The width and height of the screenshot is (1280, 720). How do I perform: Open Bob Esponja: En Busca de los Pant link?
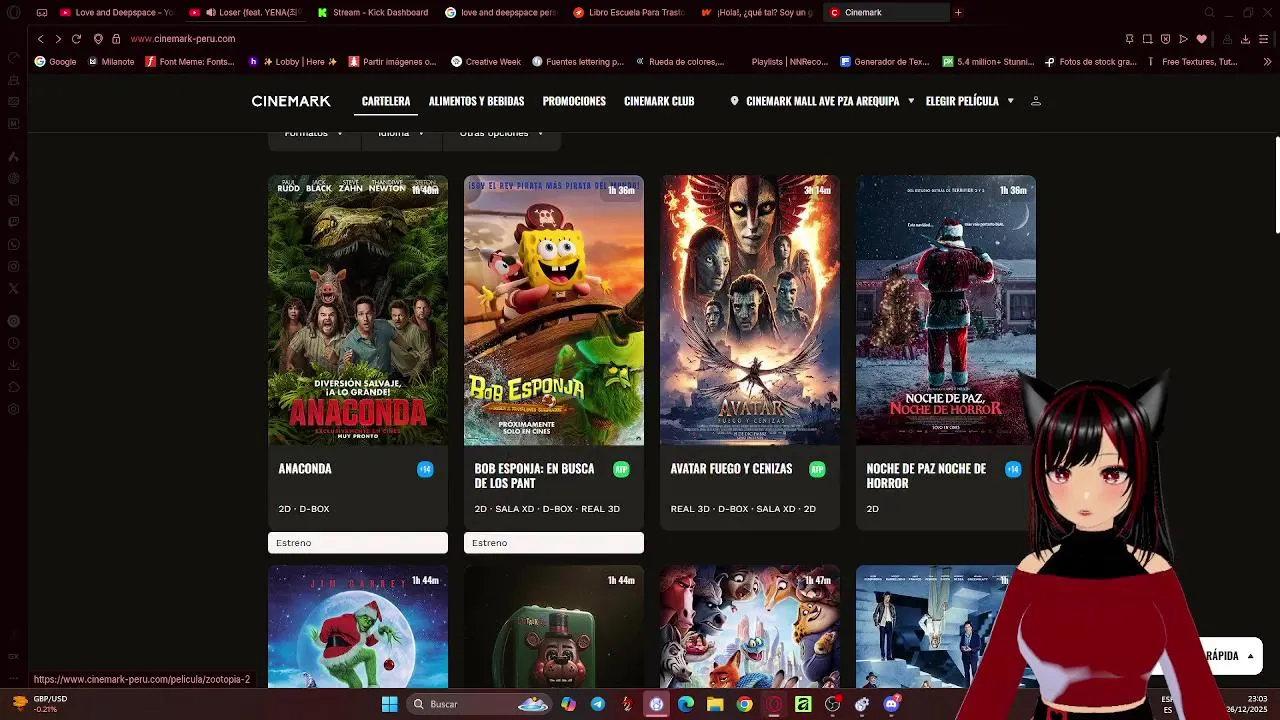click(x=534, y=476)
